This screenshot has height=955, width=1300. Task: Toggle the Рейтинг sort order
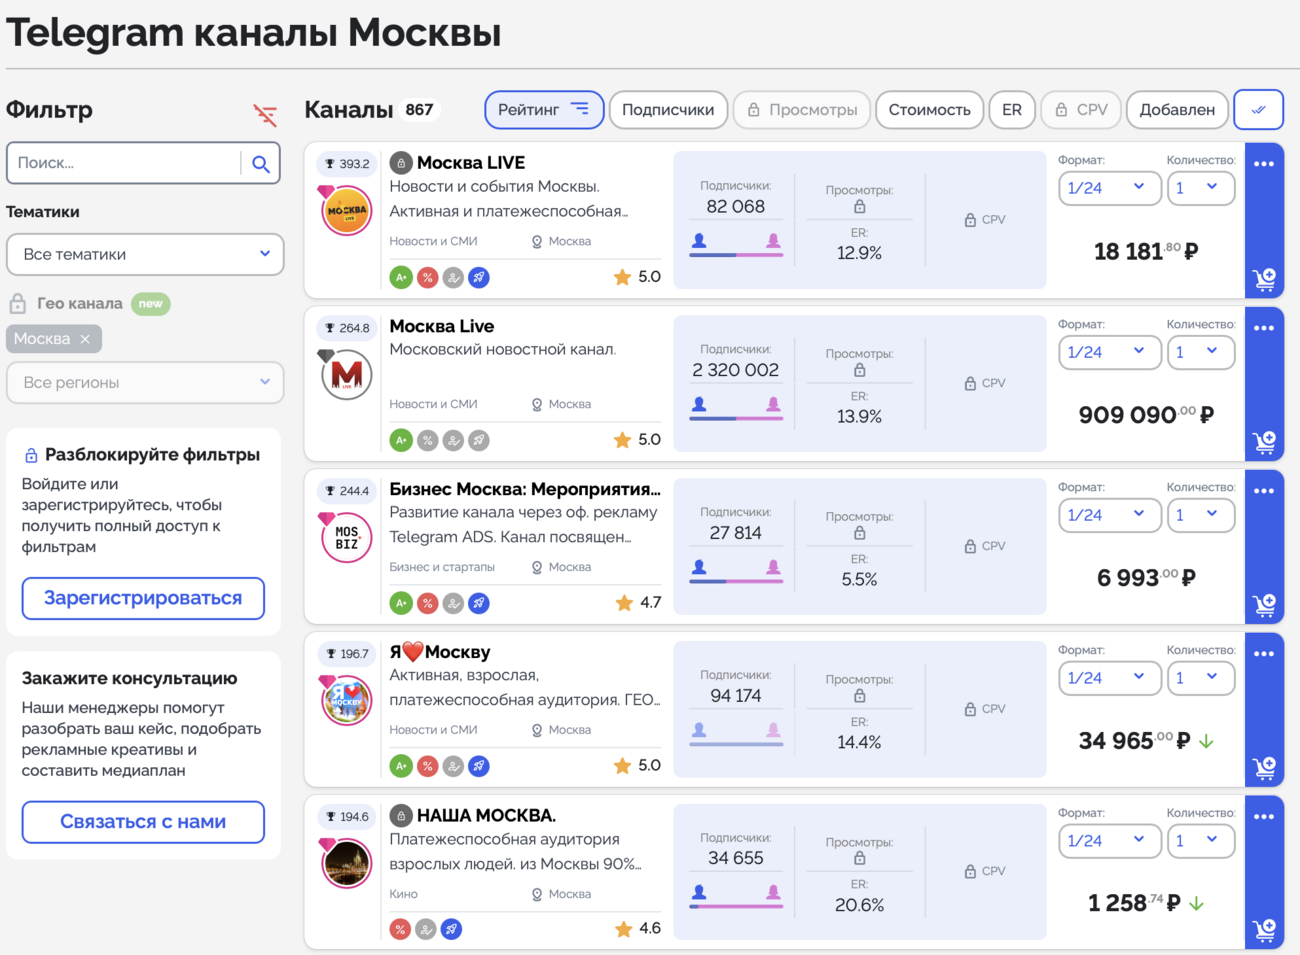point(544,110)
